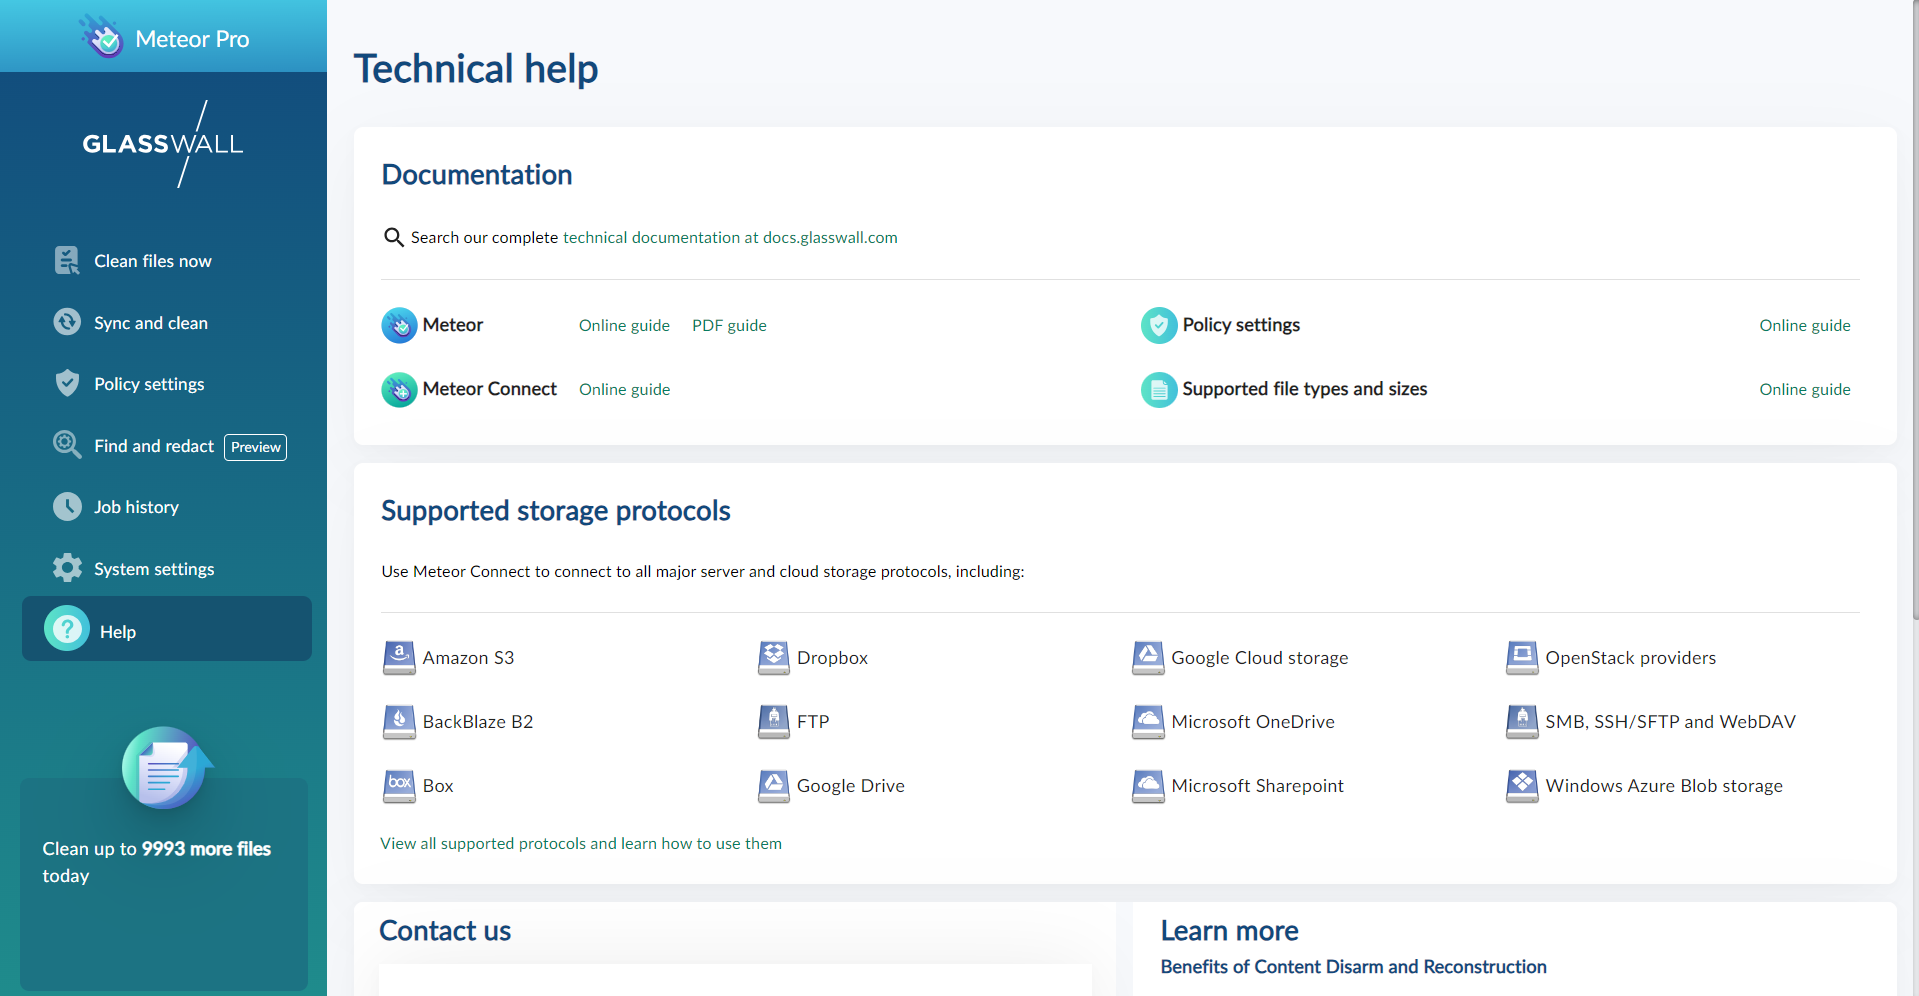Screen dimensions: 1919x996
Task: Click the Microsoft OneDrive icon
Action: [x=1148, y=722]
